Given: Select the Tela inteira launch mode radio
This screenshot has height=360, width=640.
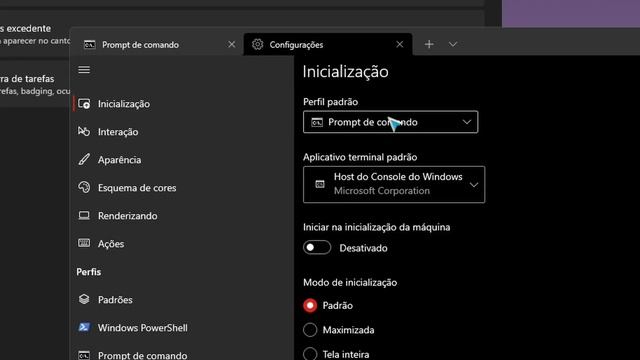Looking at the screenshot, I should pyautogui.click(x=310, y=354).
